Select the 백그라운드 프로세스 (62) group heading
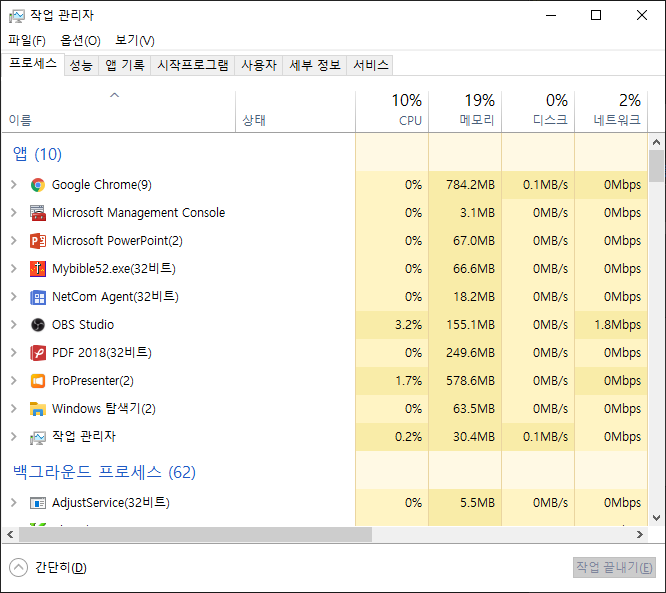 tap(104, 472)
